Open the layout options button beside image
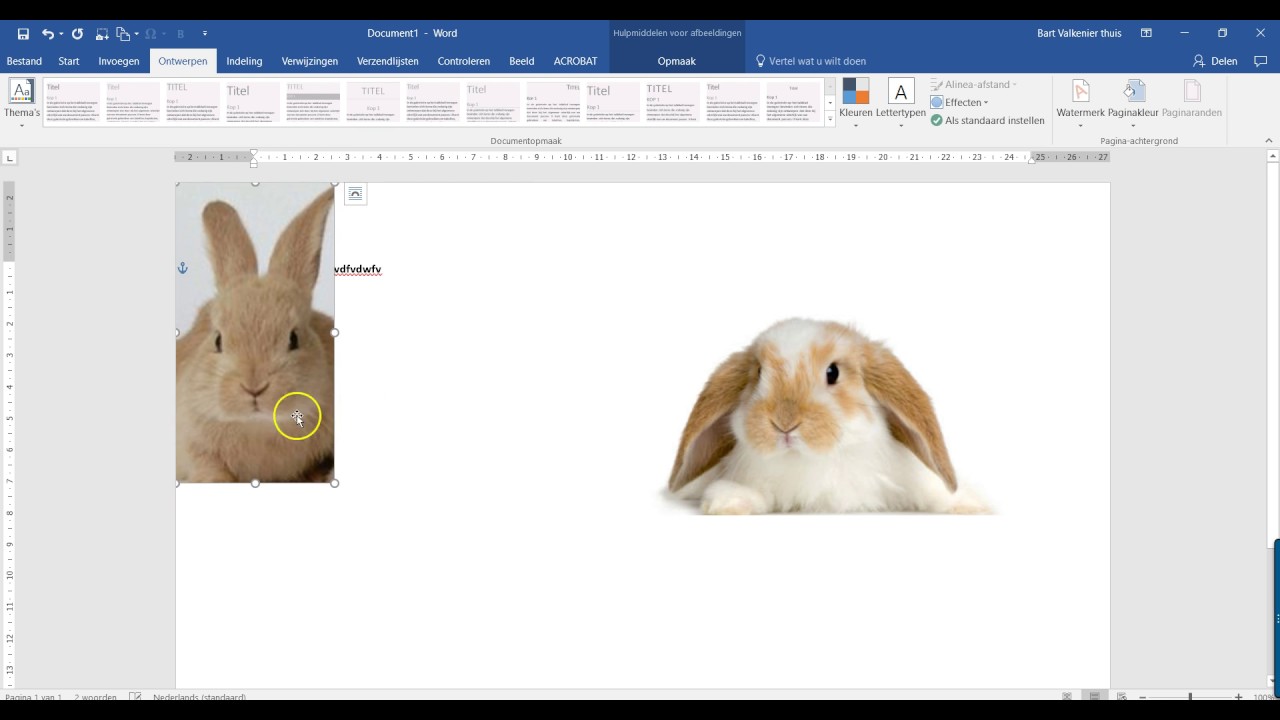The image size is (1280, 720). coord(355,194)
